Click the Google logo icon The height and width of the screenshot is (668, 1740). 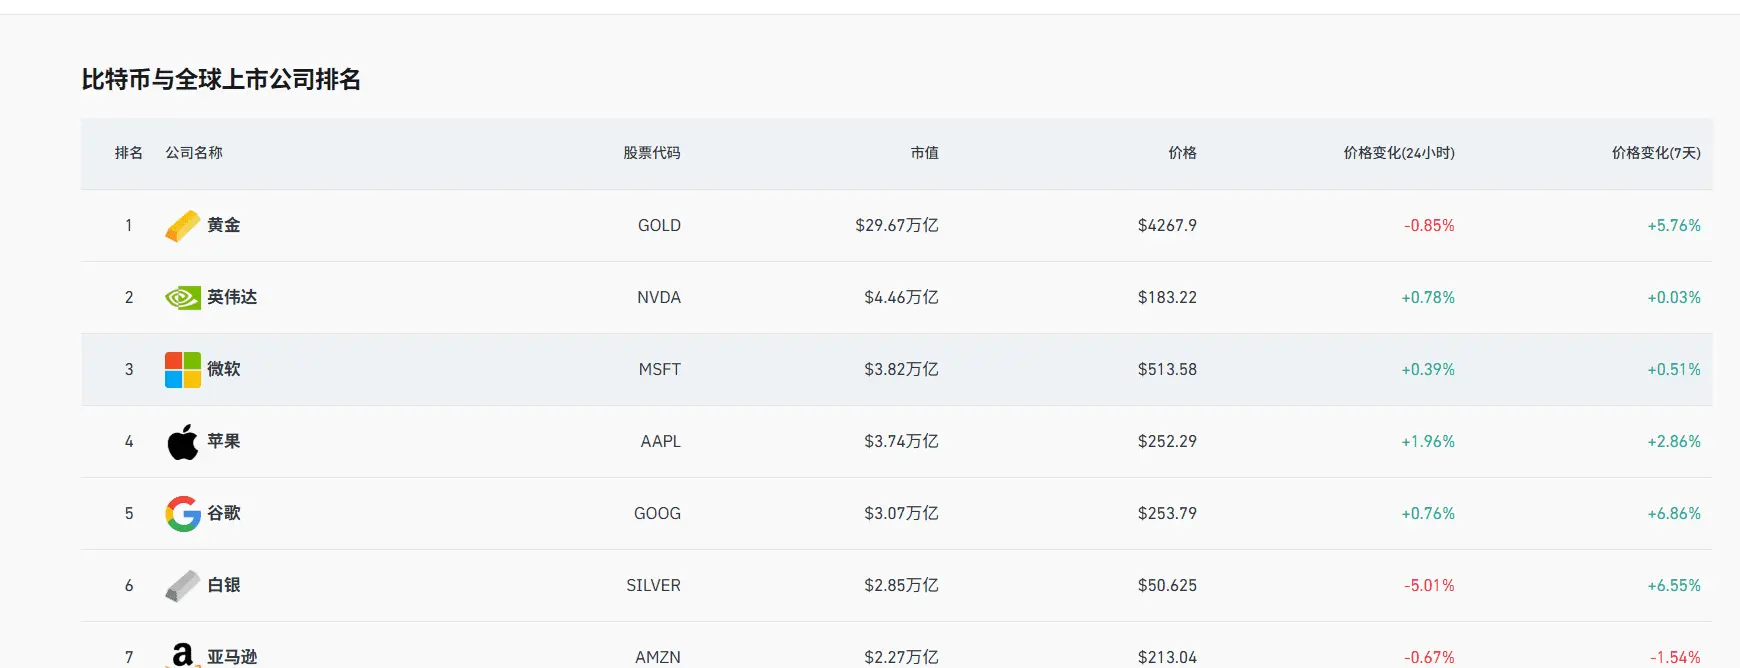(182, 514)
